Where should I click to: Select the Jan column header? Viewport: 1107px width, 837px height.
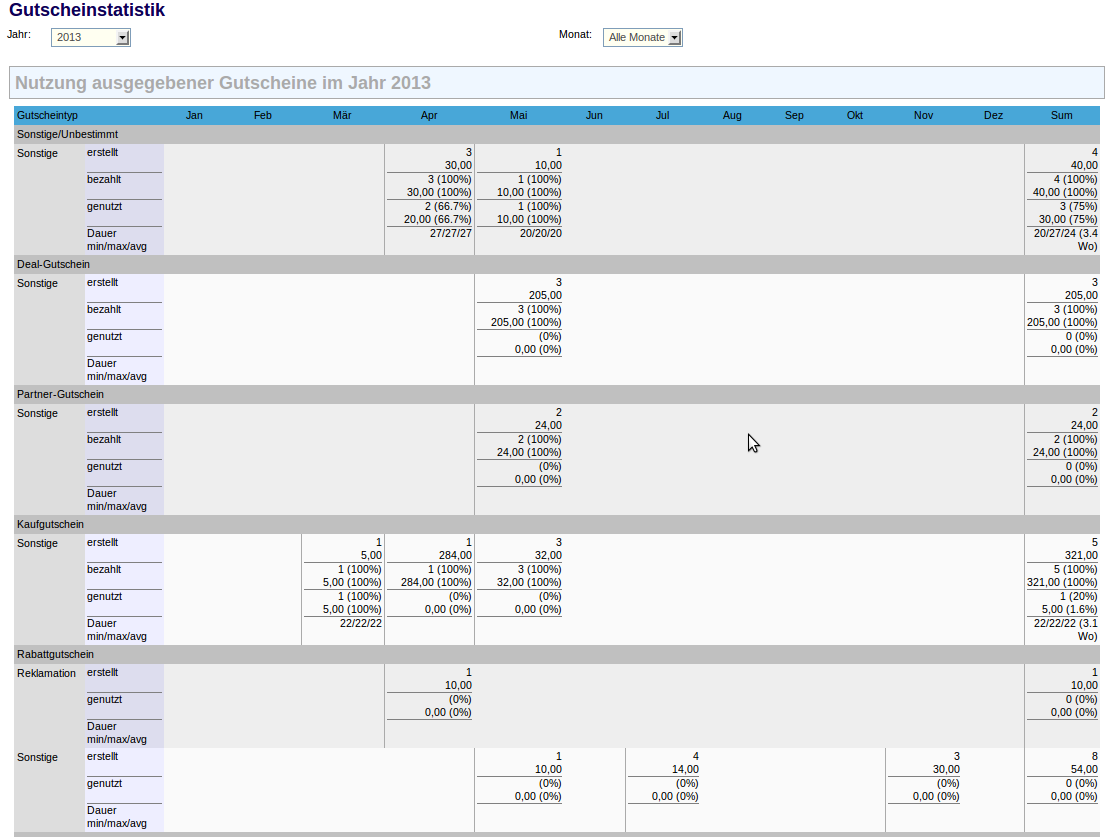[194, 116]
